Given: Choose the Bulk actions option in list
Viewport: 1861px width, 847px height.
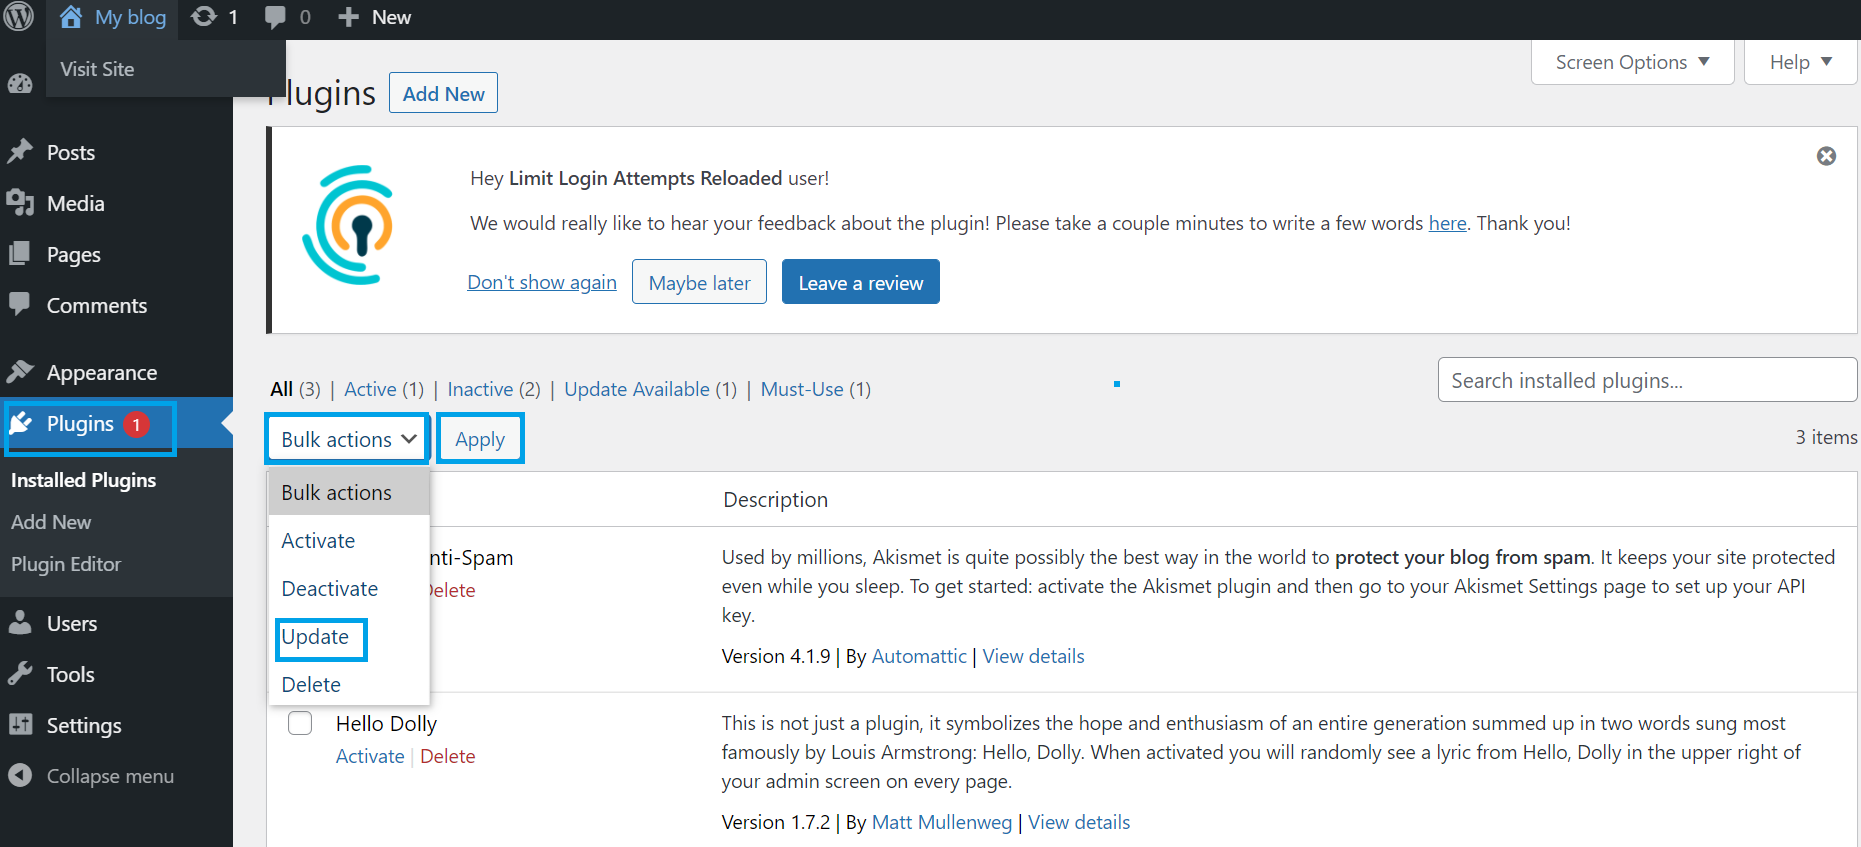Looking at the screenshot, I should [x=348, y=493].
